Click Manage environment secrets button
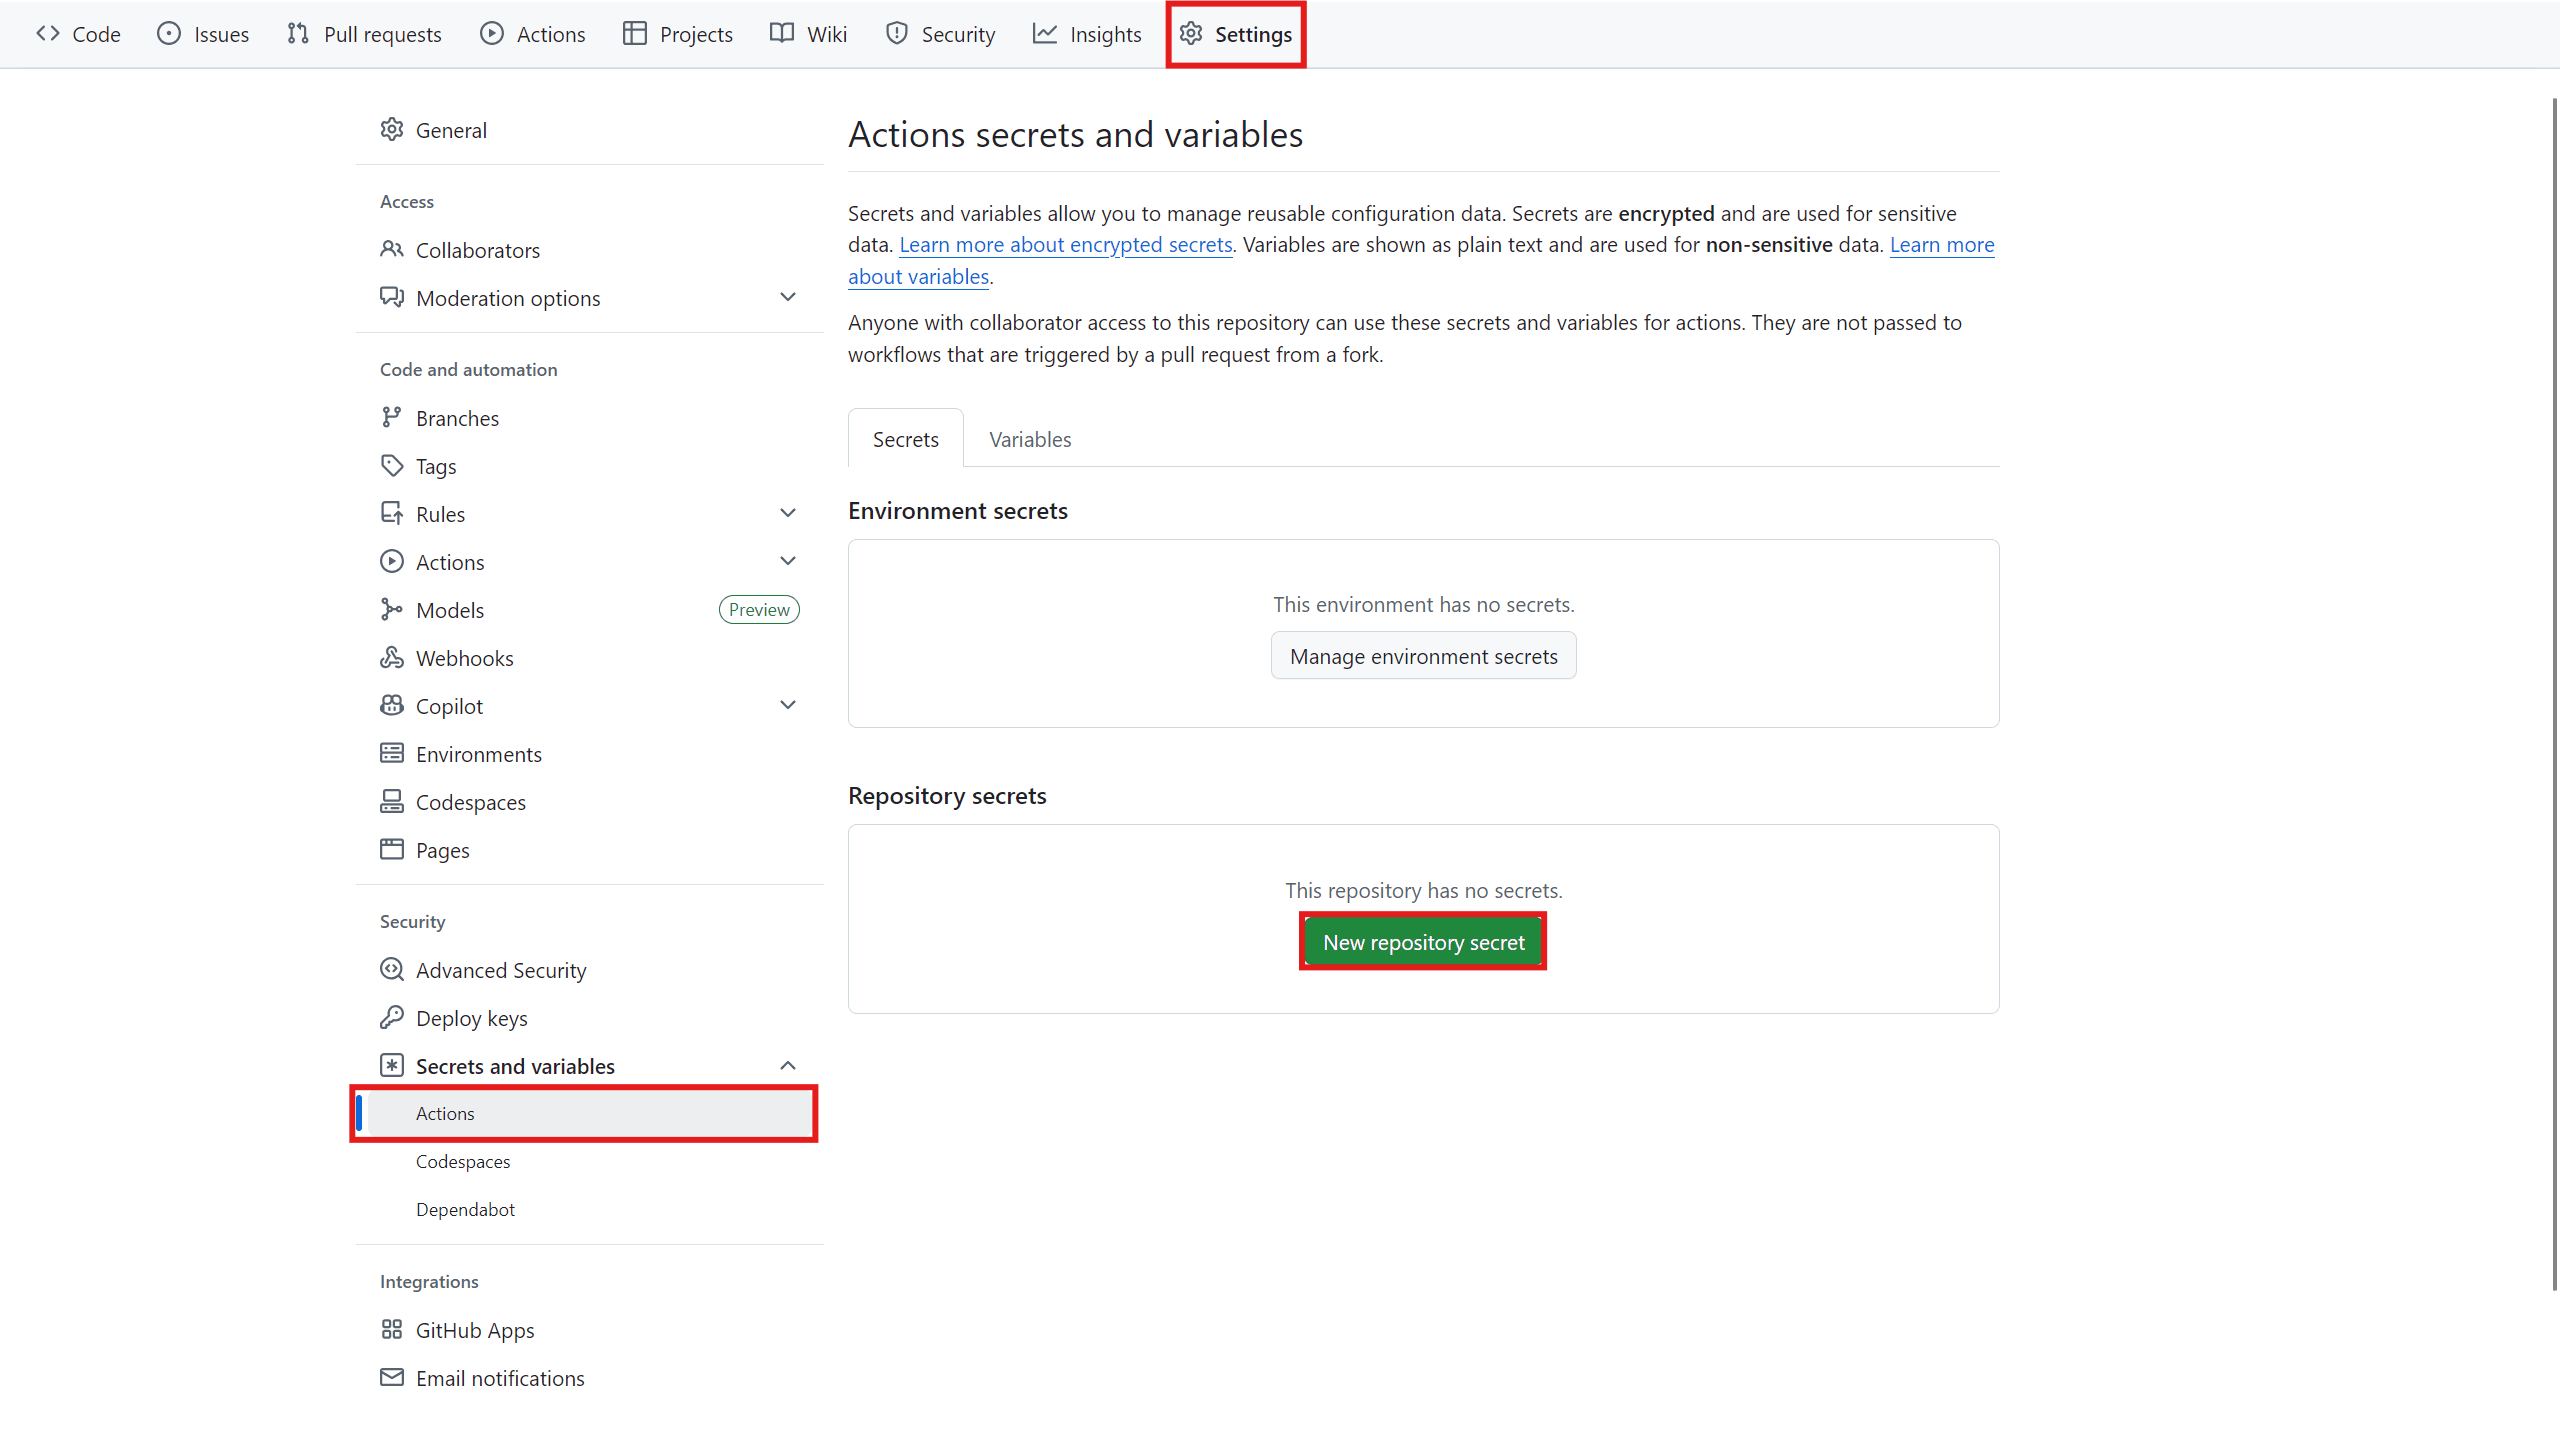2560x1442 pixels. [x=1423, y=656]
